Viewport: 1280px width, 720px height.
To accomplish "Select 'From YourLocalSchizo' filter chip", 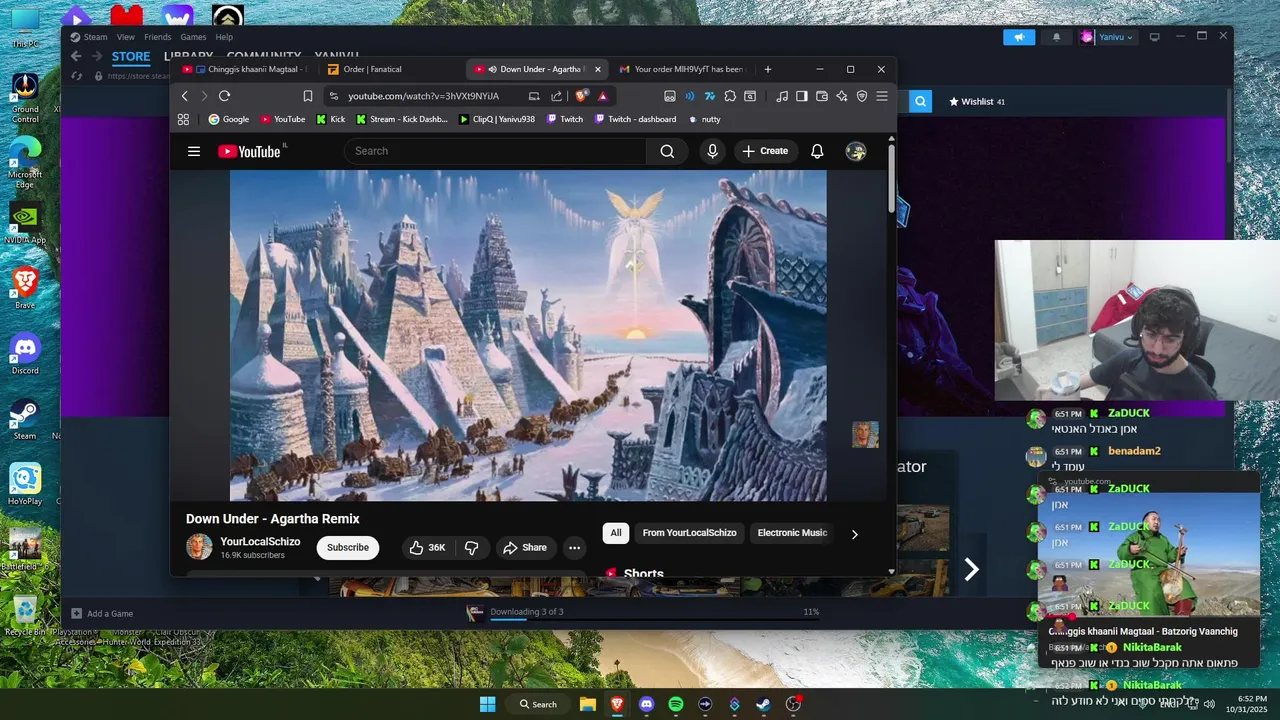I will pos(690,533).
